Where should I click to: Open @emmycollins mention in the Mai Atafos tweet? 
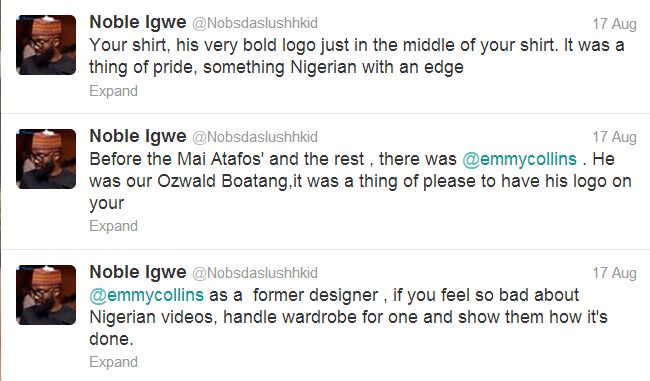click(x=519, y=159)
